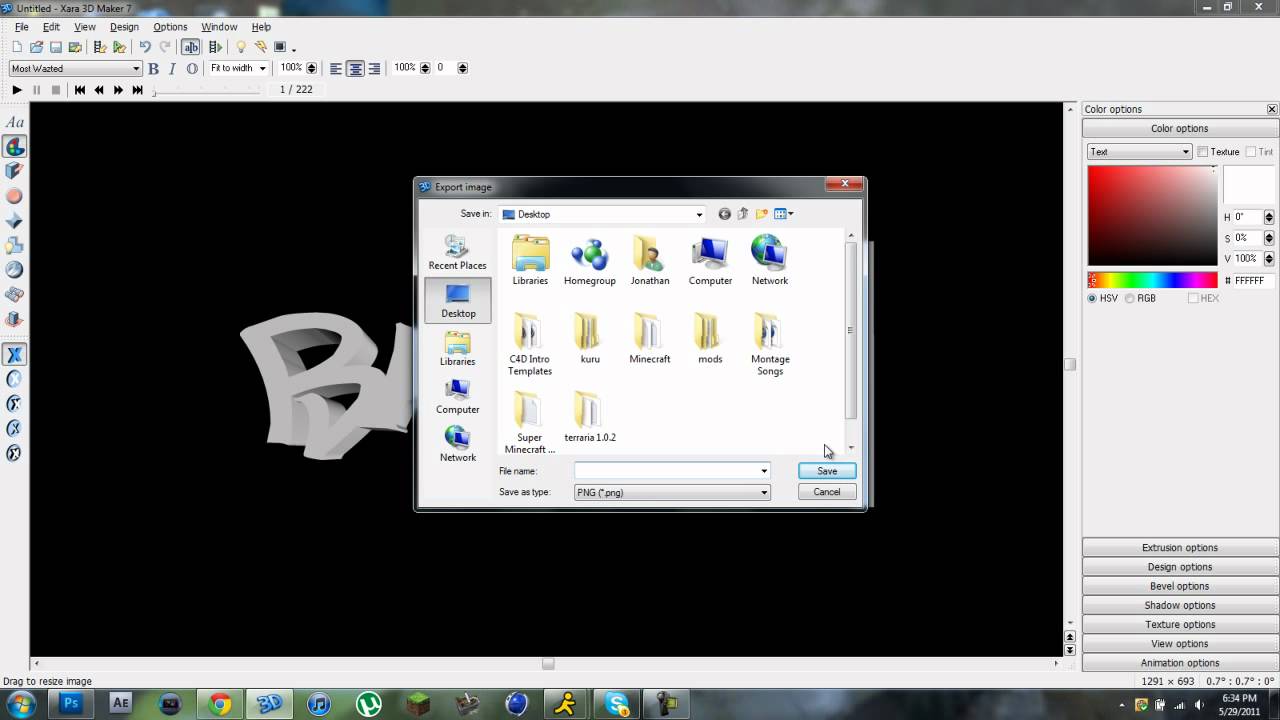Select the Design options sphere icon

click(14, 196)
